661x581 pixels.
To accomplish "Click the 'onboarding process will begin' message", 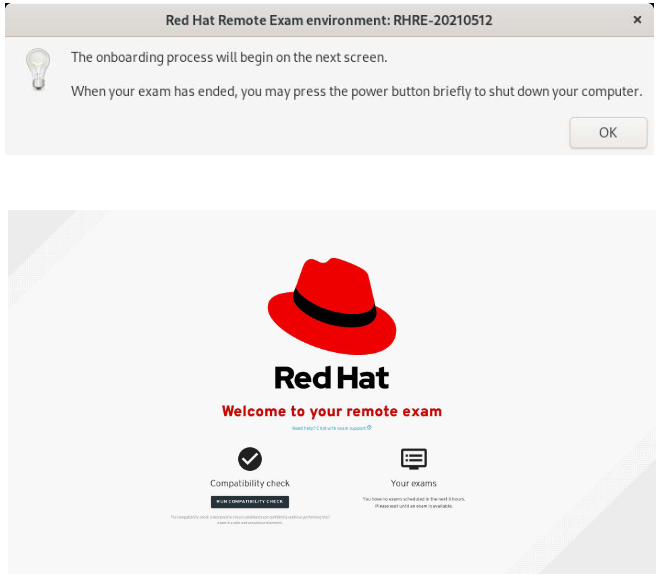I will click(229, 57).
